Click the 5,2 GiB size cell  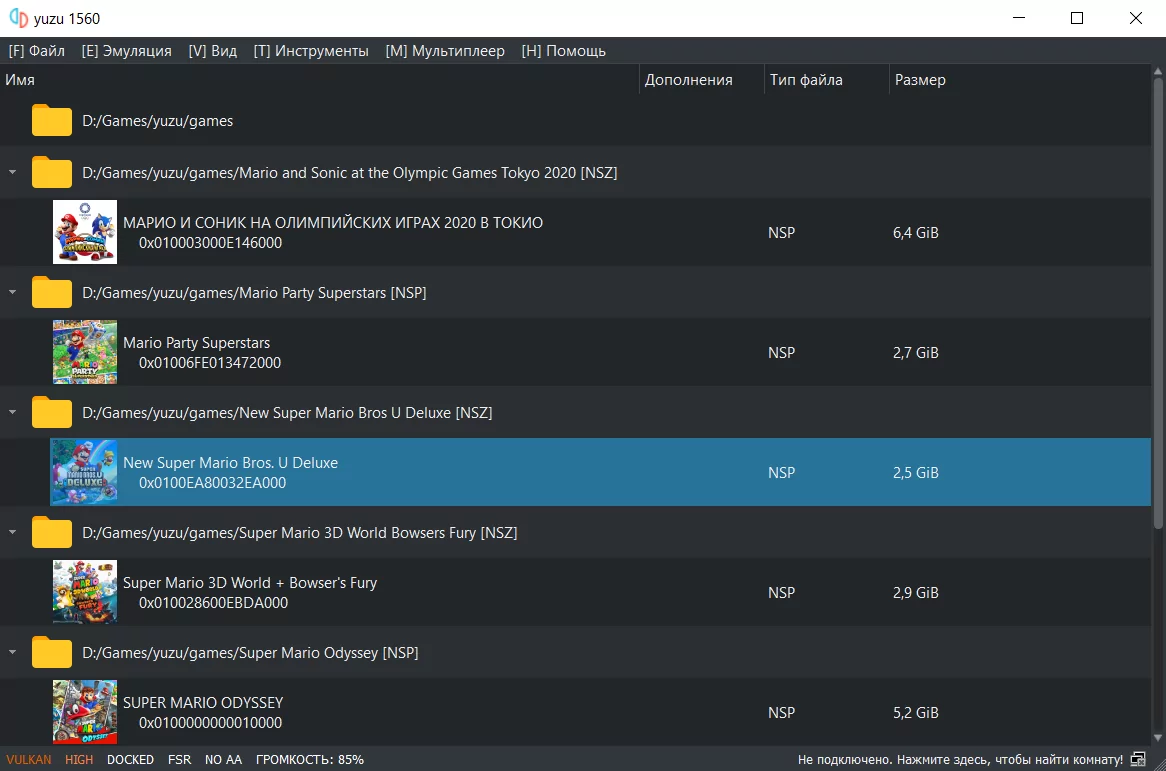coord(915,712)
